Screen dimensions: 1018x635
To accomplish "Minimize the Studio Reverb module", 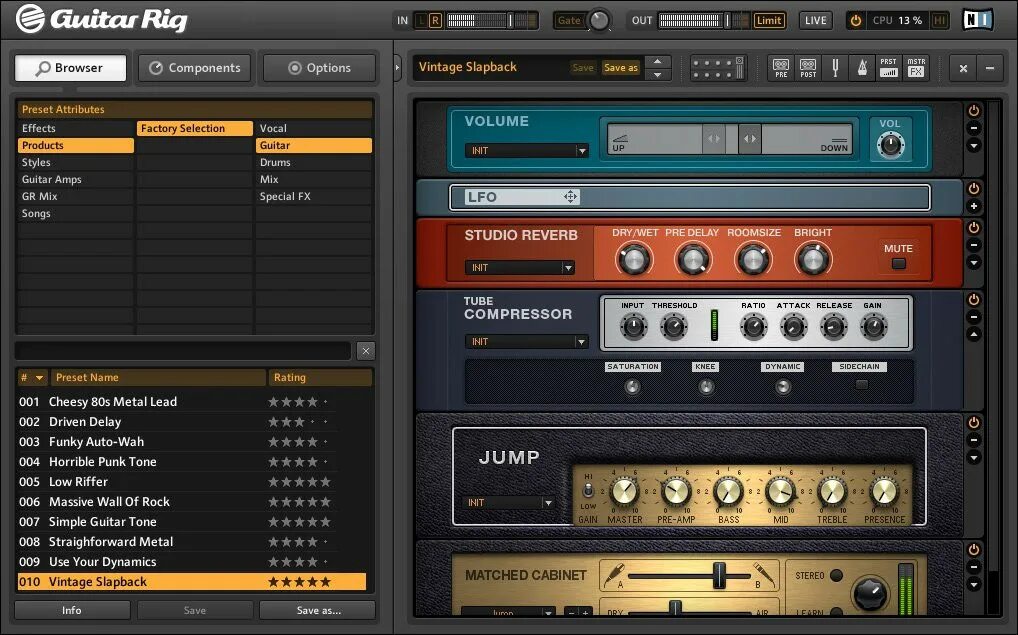I will [973, 245].
